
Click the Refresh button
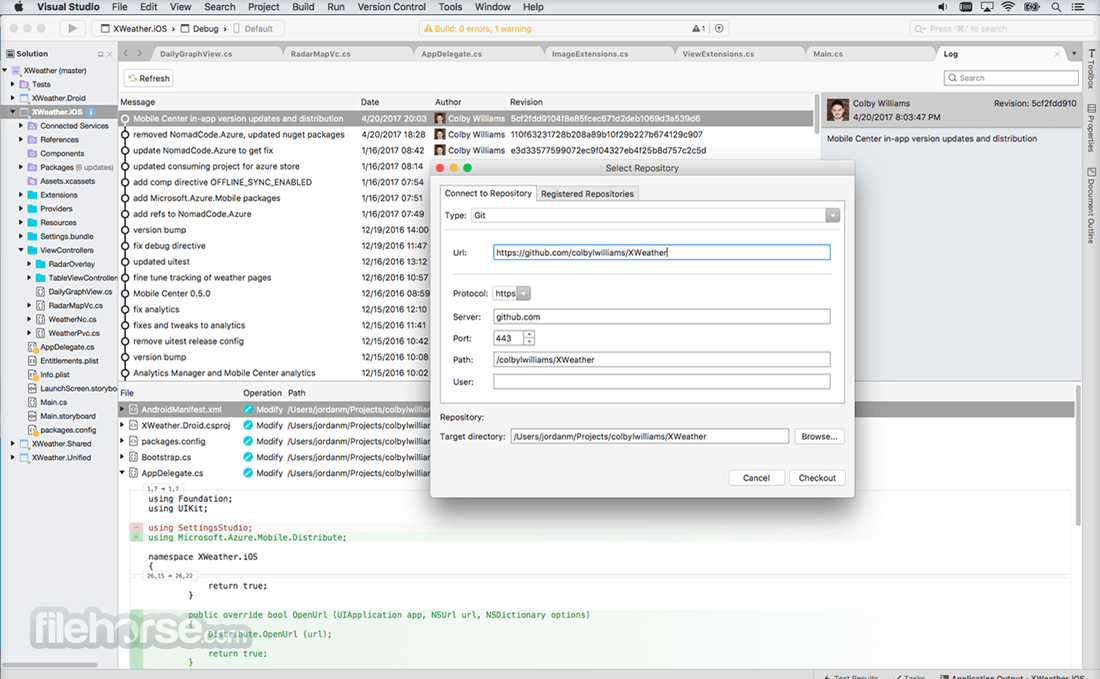[x=149, y=79]
